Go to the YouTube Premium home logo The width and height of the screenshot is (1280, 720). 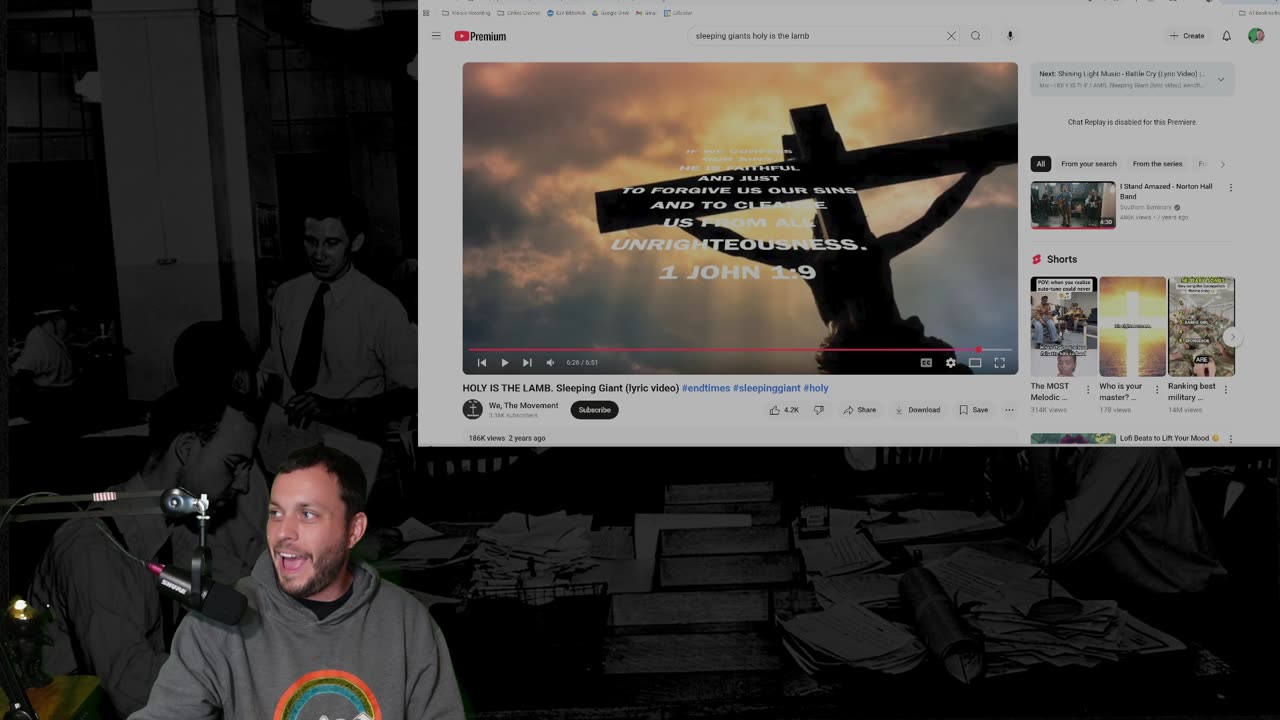(x=480, y=36)
